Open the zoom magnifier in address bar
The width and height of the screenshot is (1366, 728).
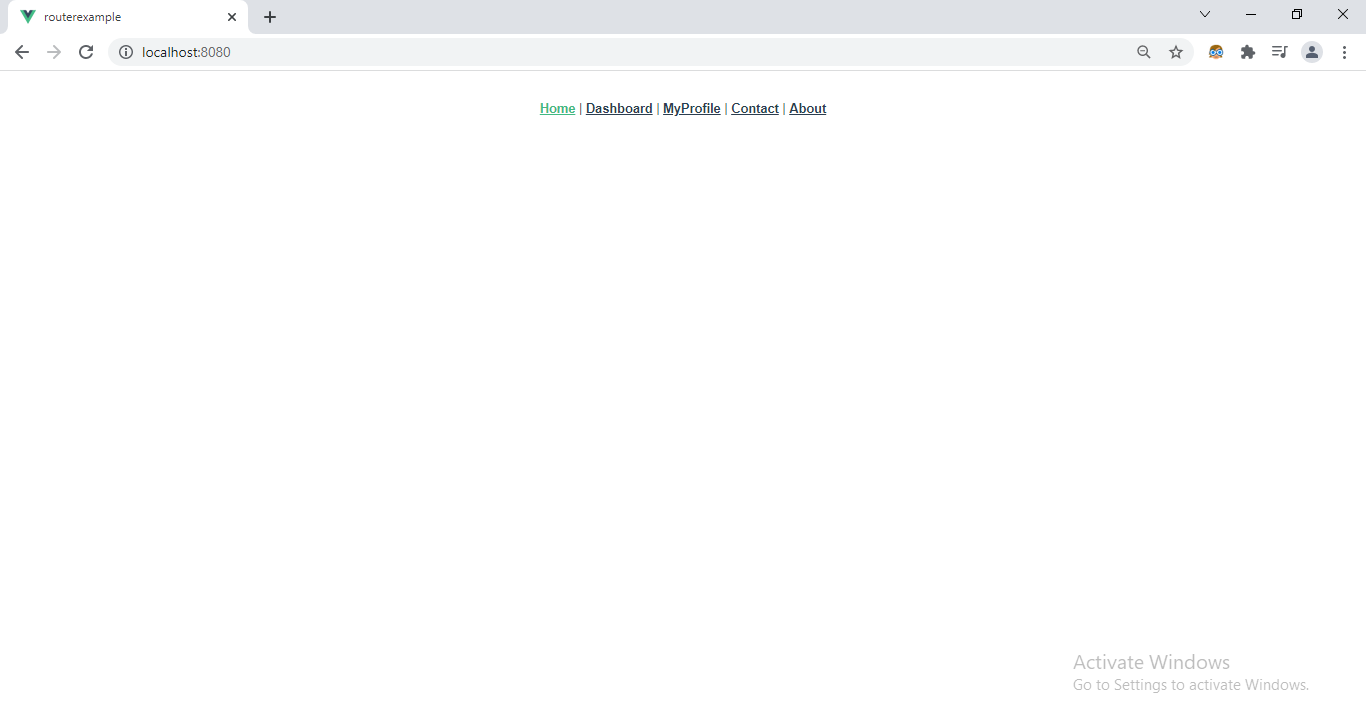pyautogui.click(x=1144, y=52)
